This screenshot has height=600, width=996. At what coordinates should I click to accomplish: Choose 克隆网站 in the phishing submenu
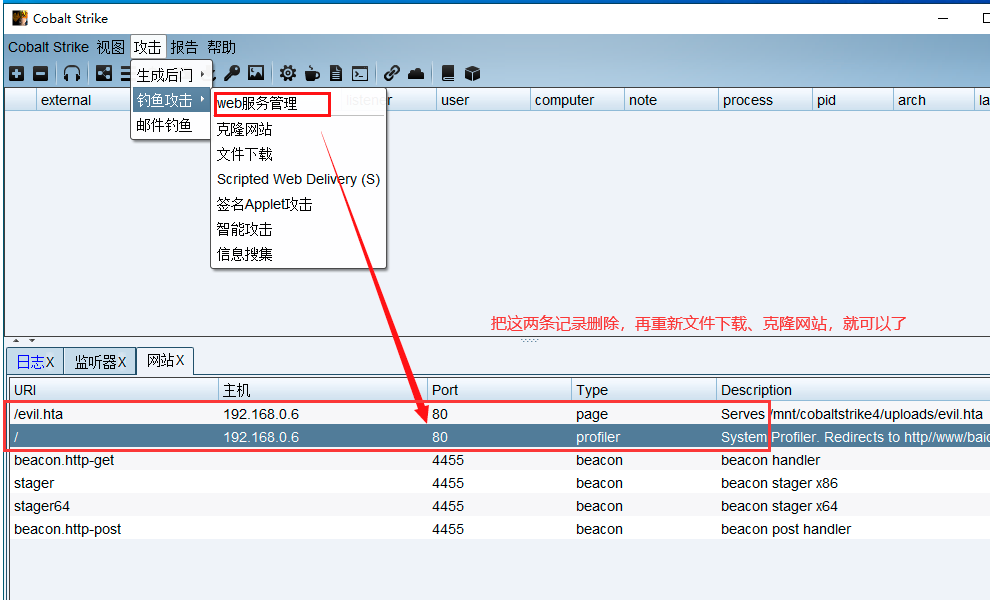[x=244, y=129]
